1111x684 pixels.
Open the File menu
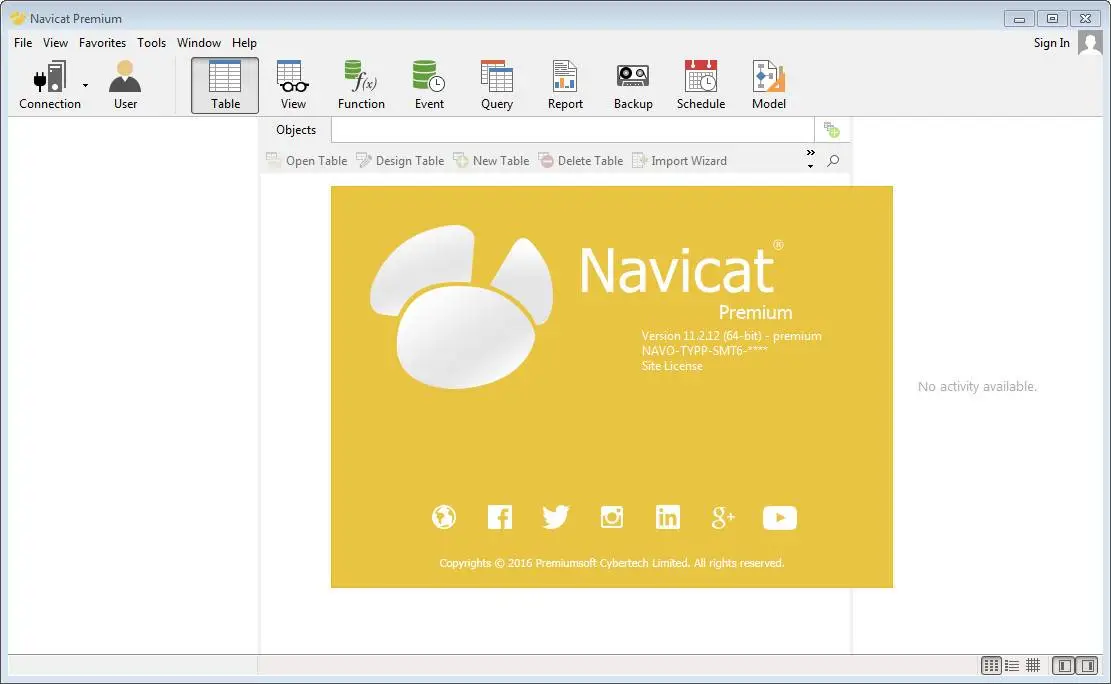point(23,43)
